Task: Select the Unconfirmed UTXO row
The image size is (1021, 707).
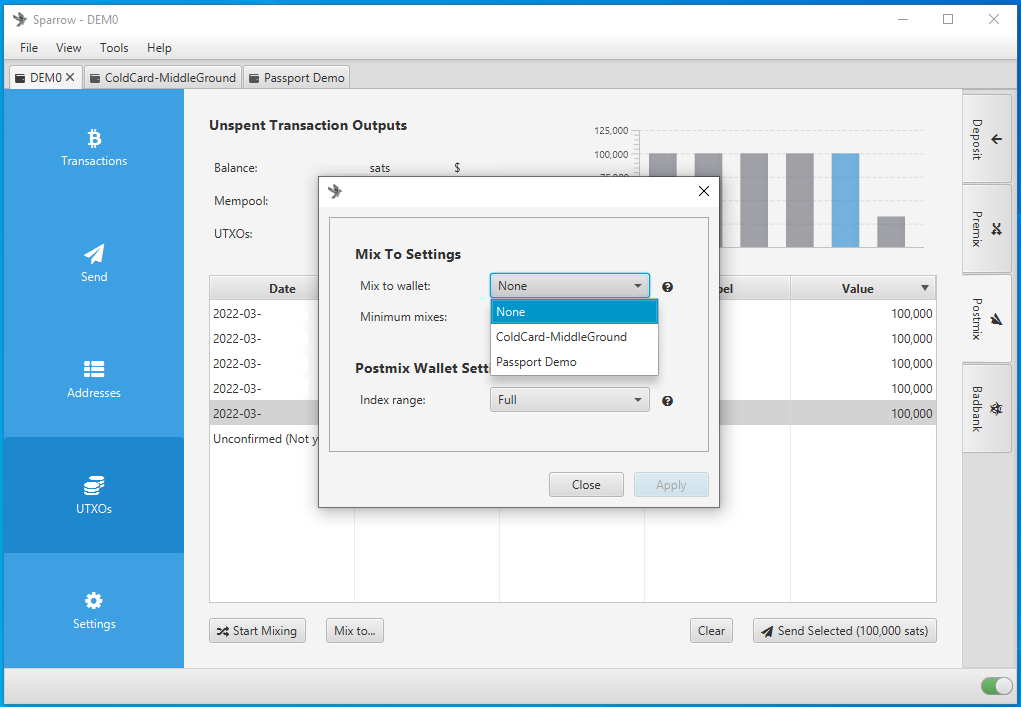Action: [573, 439]
